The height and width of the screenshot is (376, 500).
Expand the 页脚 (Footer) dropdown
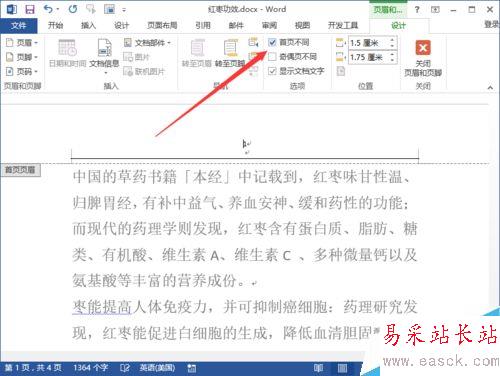click(x=22, y=57)
